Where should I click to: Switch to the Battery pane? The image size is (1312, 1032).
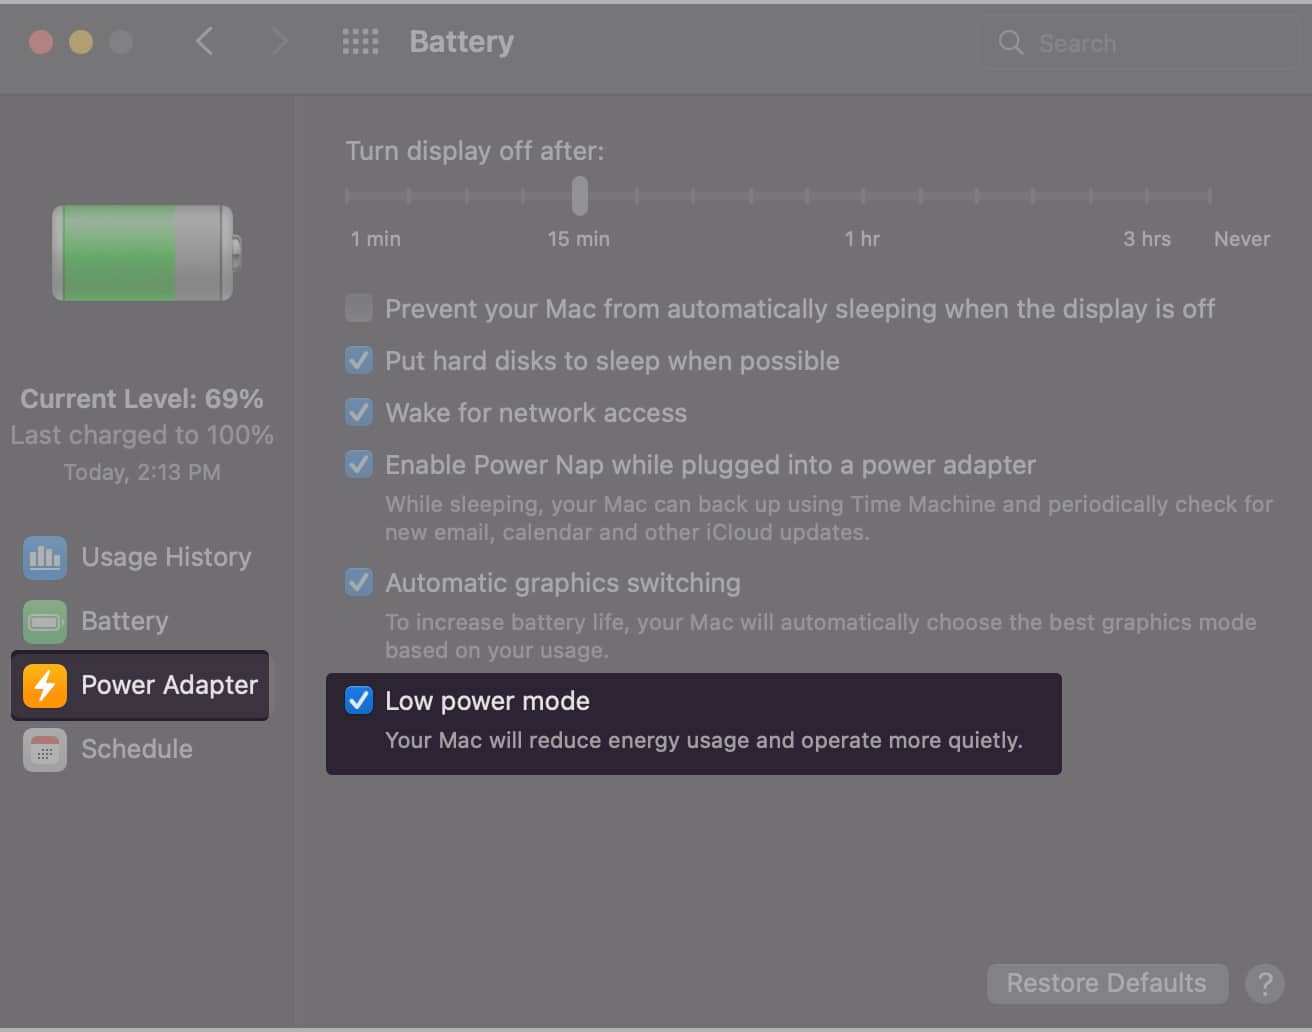tap(124, 621)
